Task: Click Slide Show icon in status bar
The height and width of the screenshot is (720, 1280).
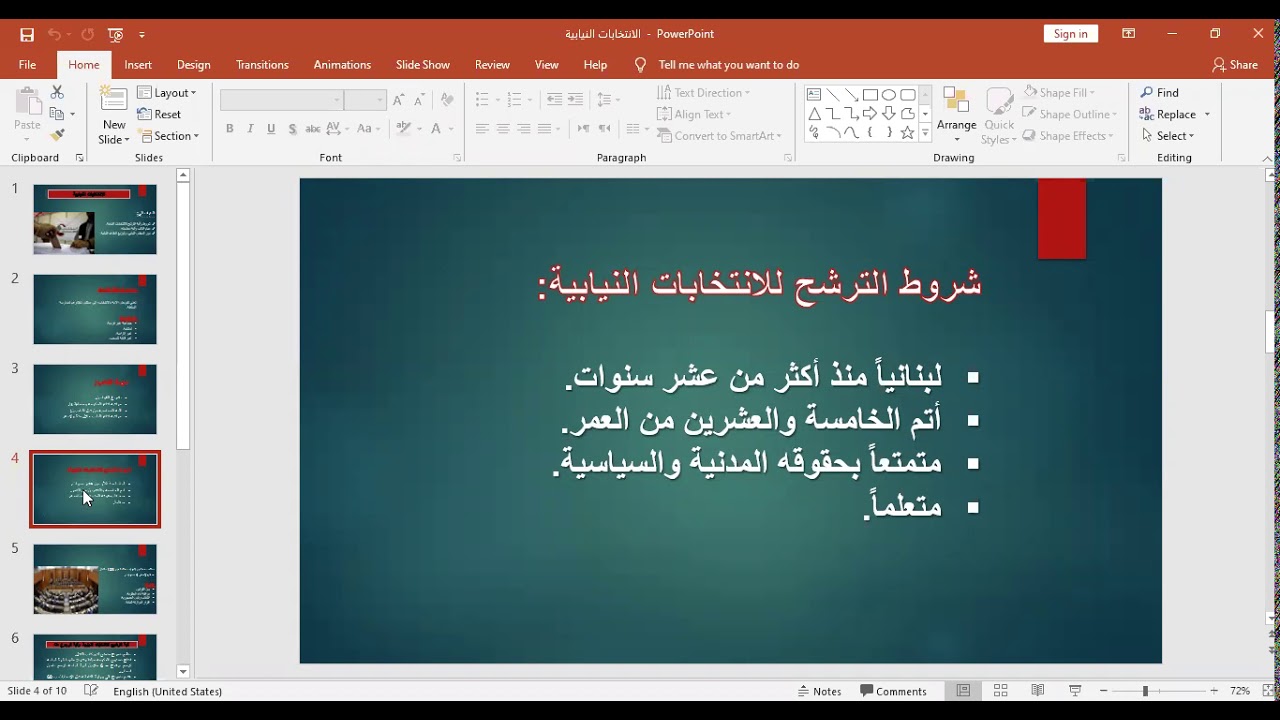Action: (x=1075, y=691)
